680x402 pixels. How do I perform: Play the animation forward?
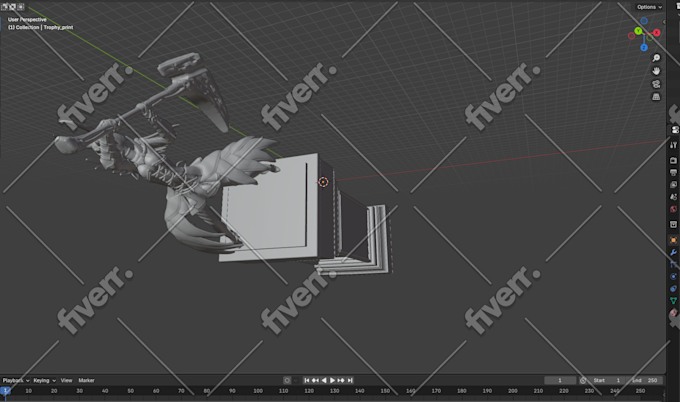333,380
